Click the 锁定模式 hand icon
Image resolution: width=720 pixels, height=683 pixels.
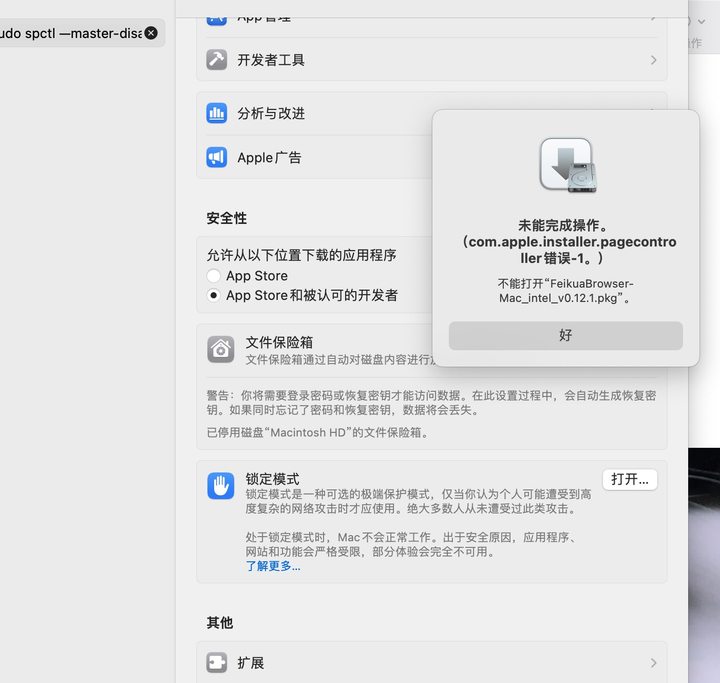tap(221, 486)
